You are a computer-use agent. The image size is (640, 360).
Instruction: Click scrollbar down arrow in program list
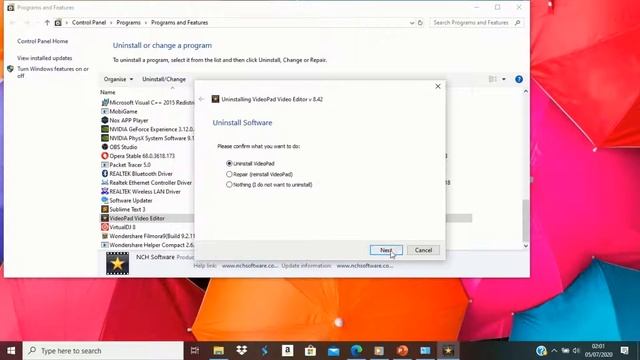pos(526,246)
